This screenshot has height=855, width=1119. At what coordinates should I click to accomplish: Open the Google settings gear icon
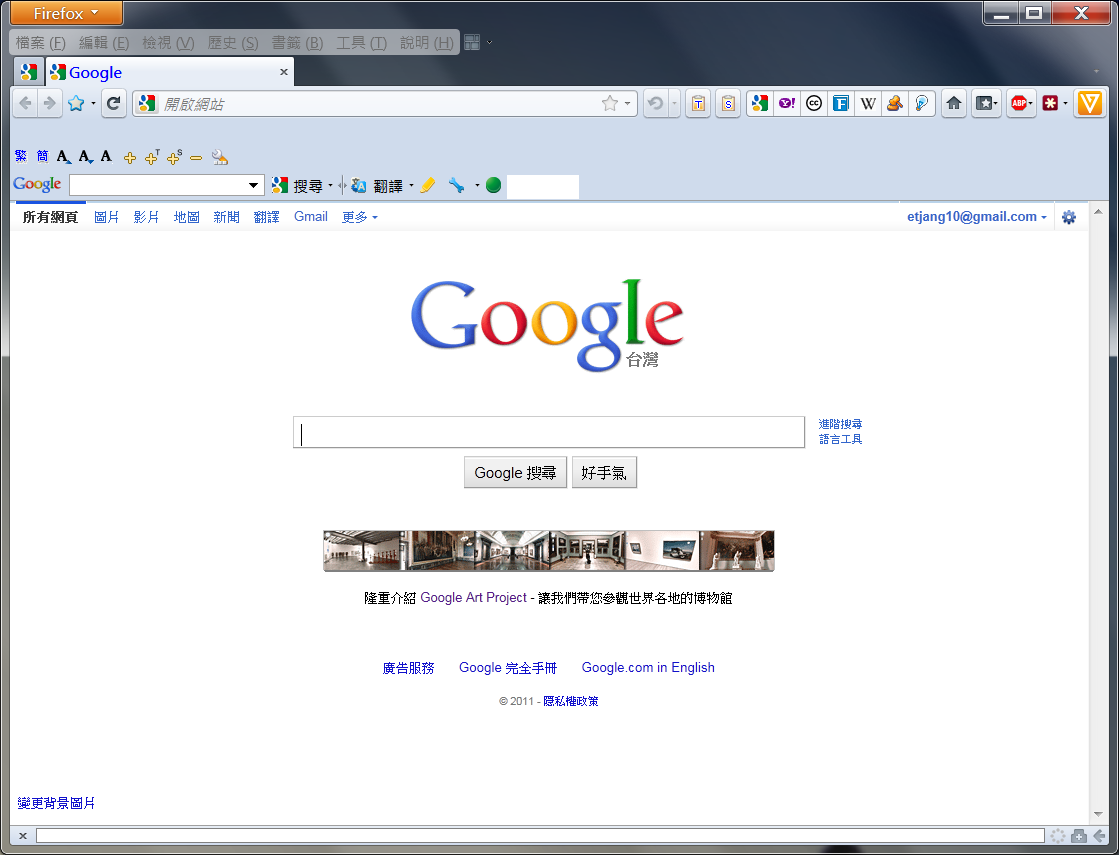pyautogui.click(x=1068, y=217)
